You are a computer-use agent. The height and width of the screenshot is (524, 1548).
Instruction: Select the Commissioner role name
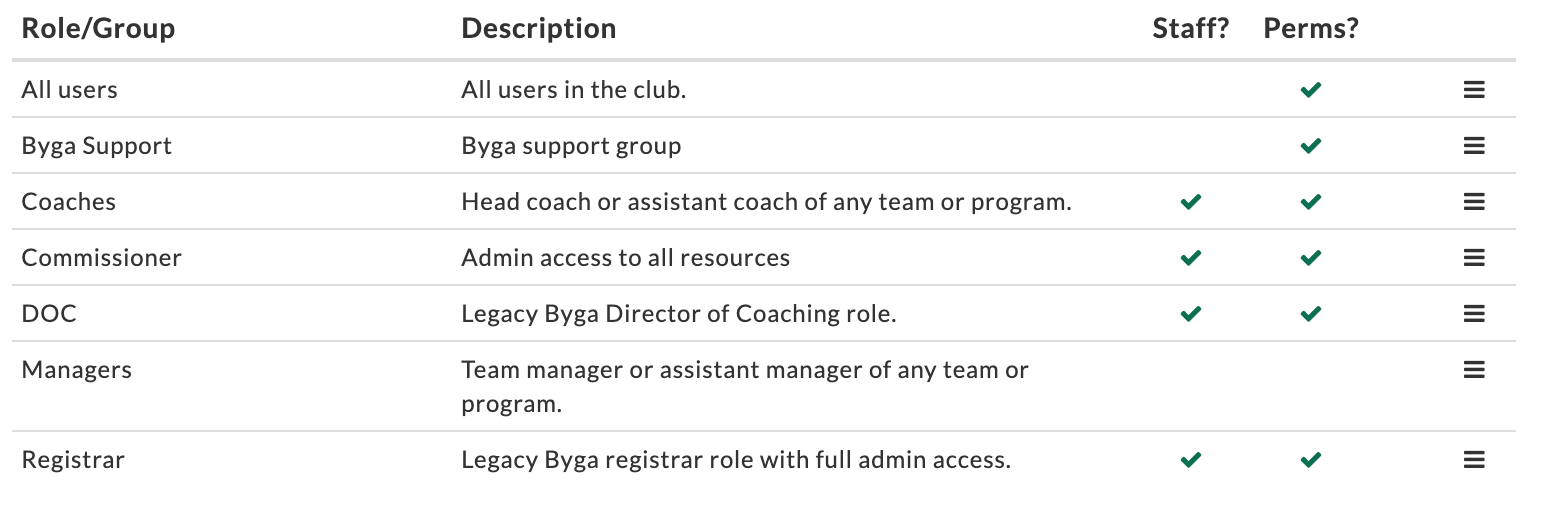[x=101, y=258]
